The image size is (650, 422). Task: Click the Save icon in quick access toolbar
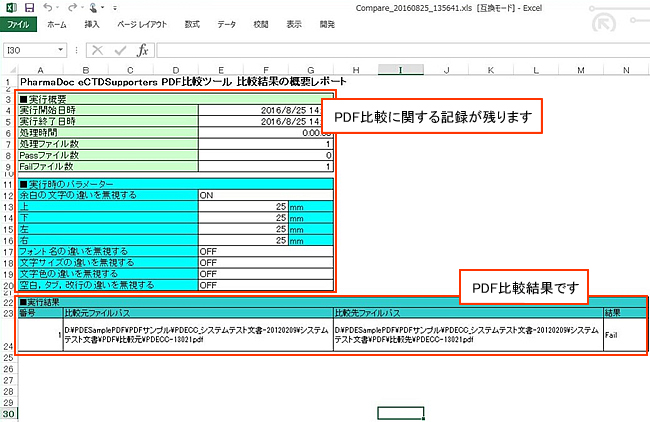click(31, 7)
